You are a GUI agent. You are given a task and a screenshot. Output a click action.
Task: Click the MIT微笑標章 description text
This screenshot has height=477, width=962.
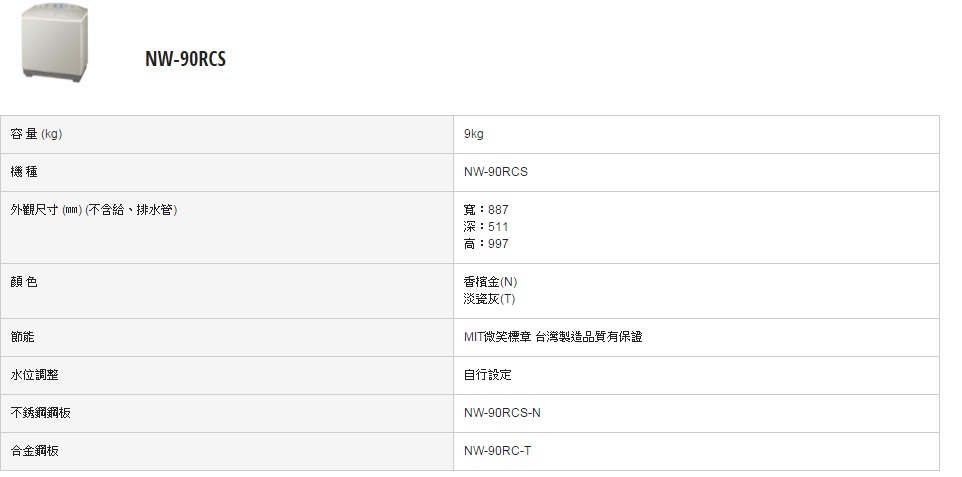click(553, 337)
